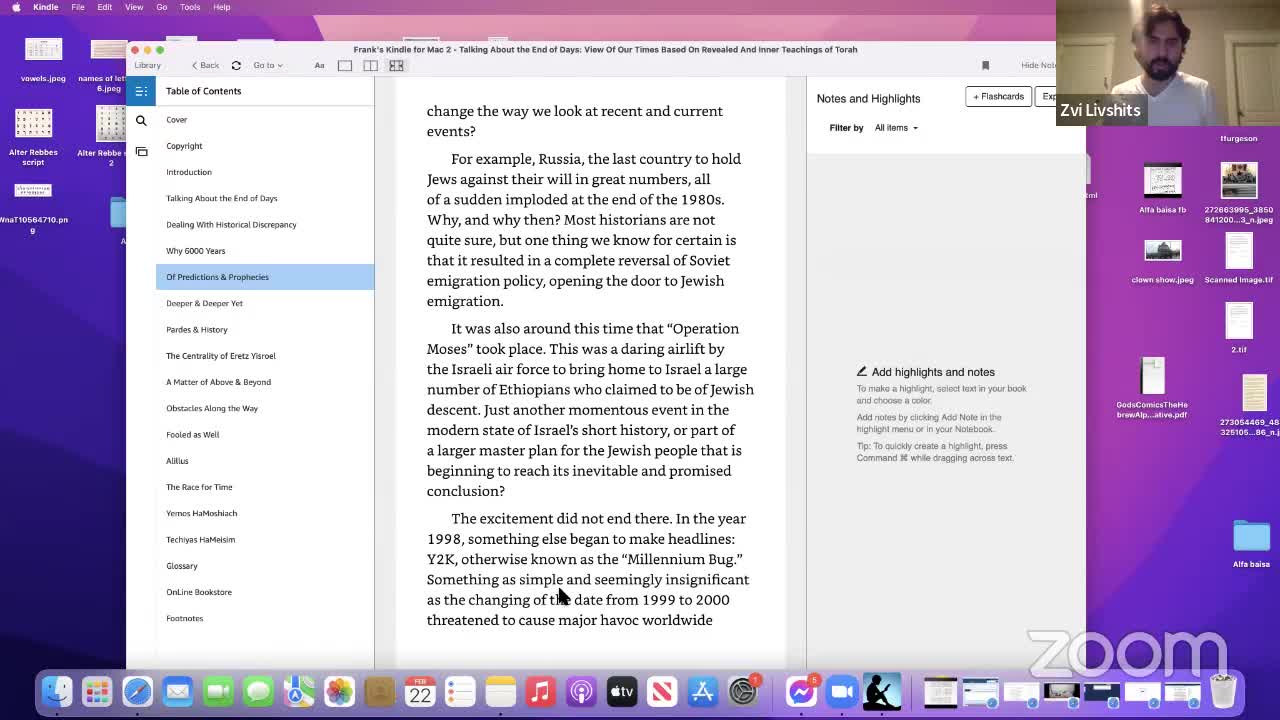
Task: Select the Alillus chapter
Action: [x=177, y=461]
